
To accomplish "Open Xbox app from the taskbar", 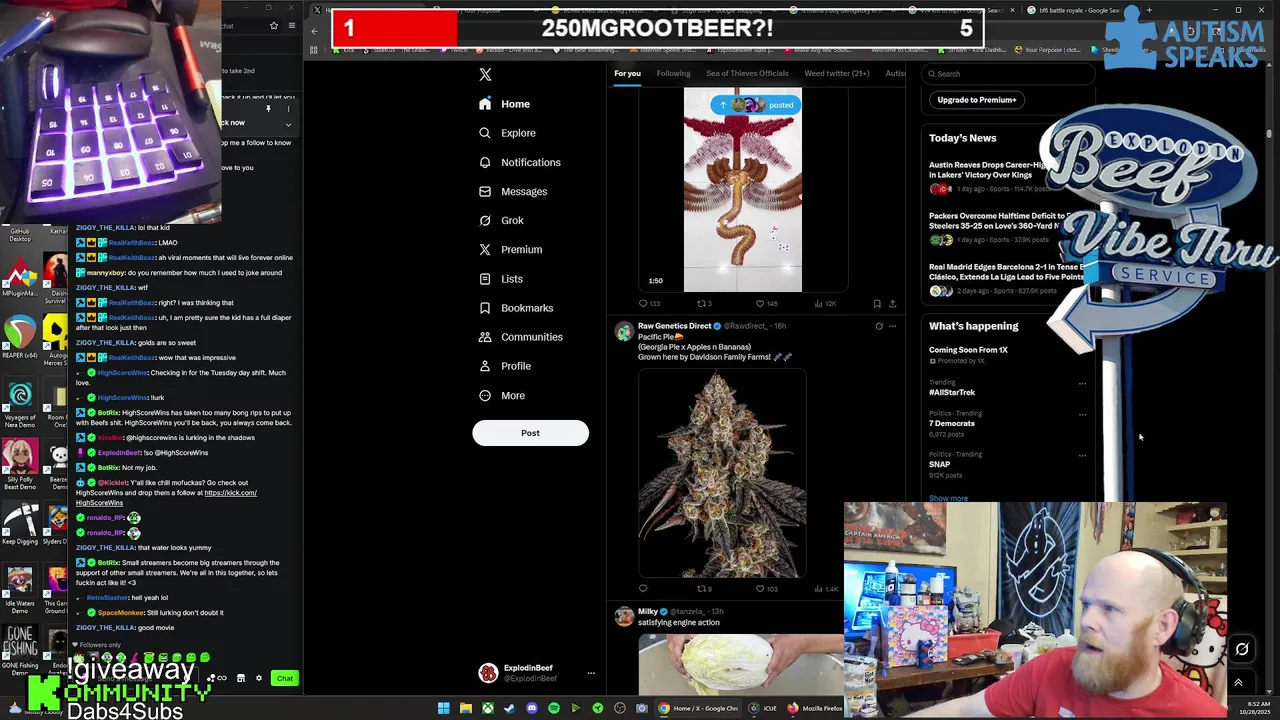I will (x=487, y=709).
